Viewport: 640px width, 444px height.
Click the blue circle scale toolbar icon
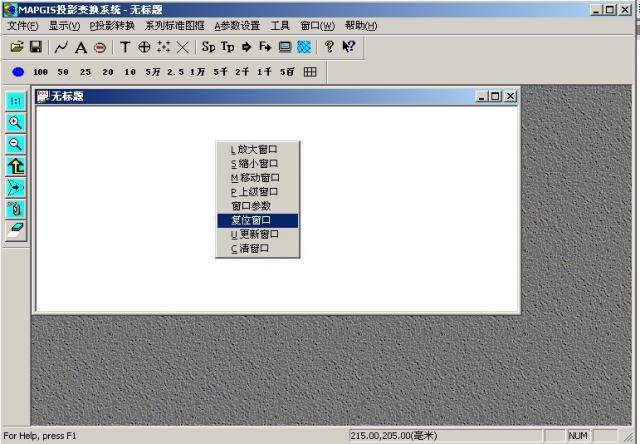pyautogui.click(x=18, y=72)
